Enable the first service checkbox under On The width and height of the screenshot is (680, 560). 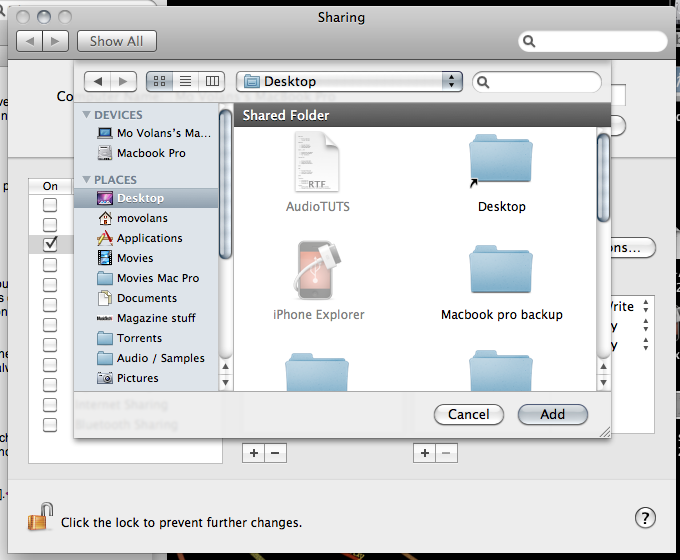pyautogui.click(x=50, y=204)
